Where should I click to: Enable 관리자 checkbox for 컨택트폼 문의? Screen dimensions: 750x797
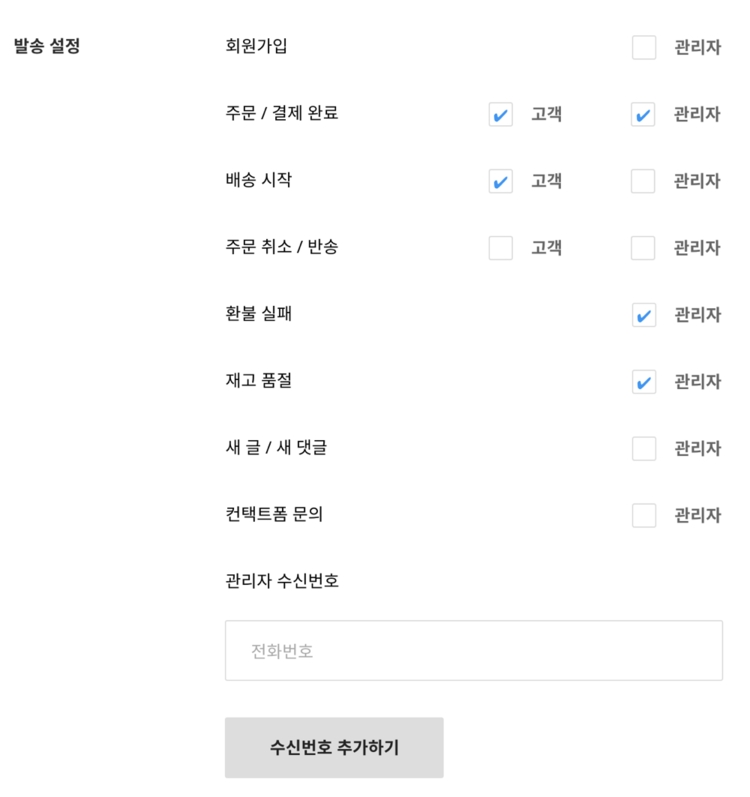click(644, 515)
